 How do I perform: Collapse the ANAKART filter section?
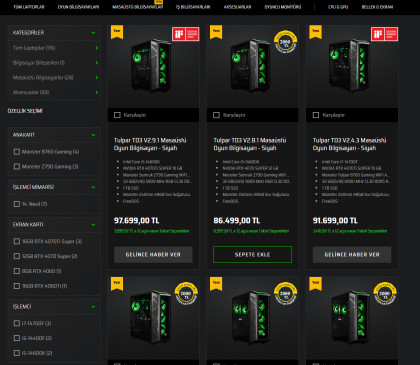point(93,135)
